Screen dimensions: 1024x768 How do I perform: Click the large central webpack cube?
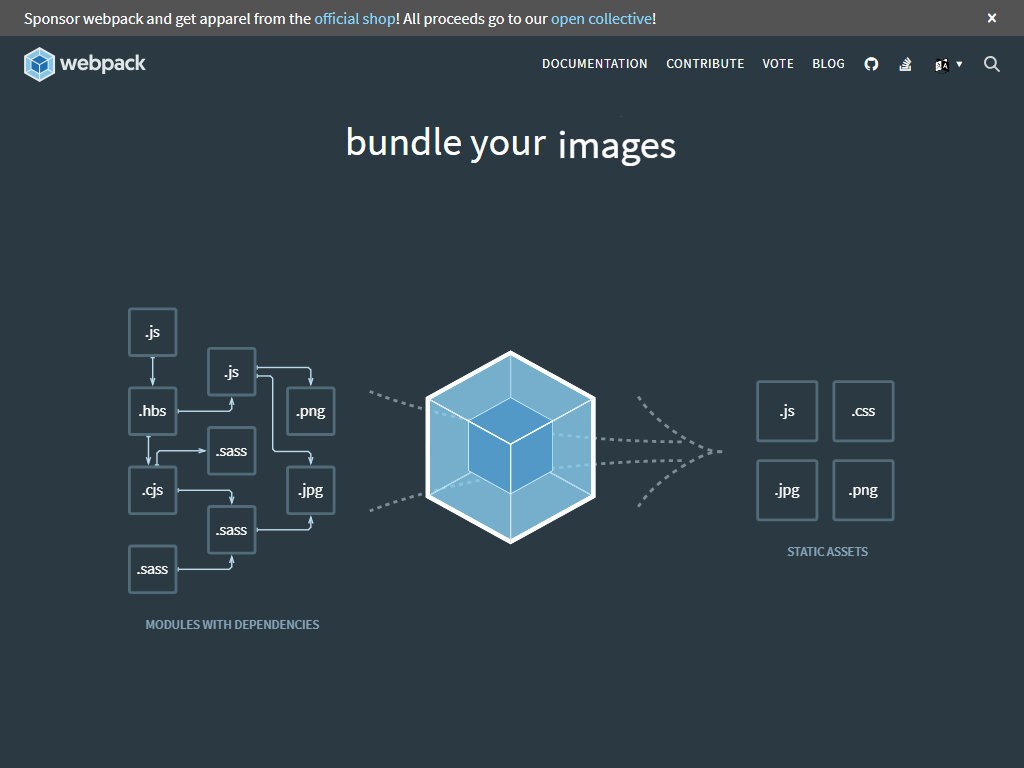[510, 447]
